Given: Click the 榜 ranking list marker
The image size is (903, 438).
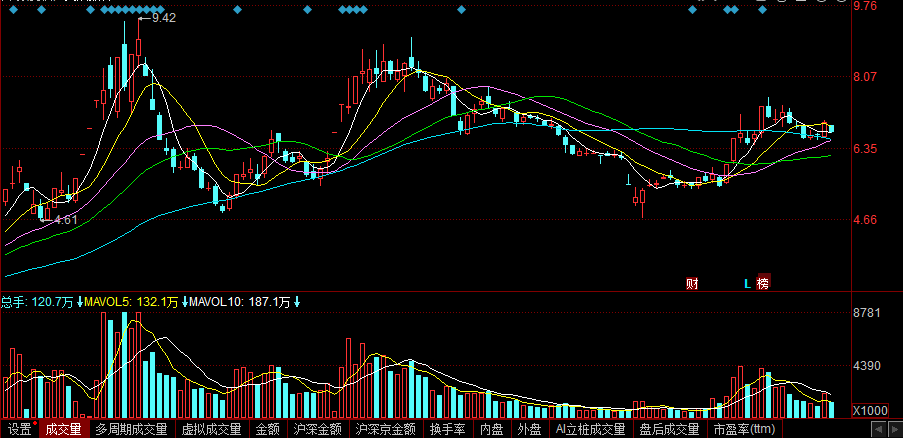Looking at the screenshot, I should click(763, 283).
